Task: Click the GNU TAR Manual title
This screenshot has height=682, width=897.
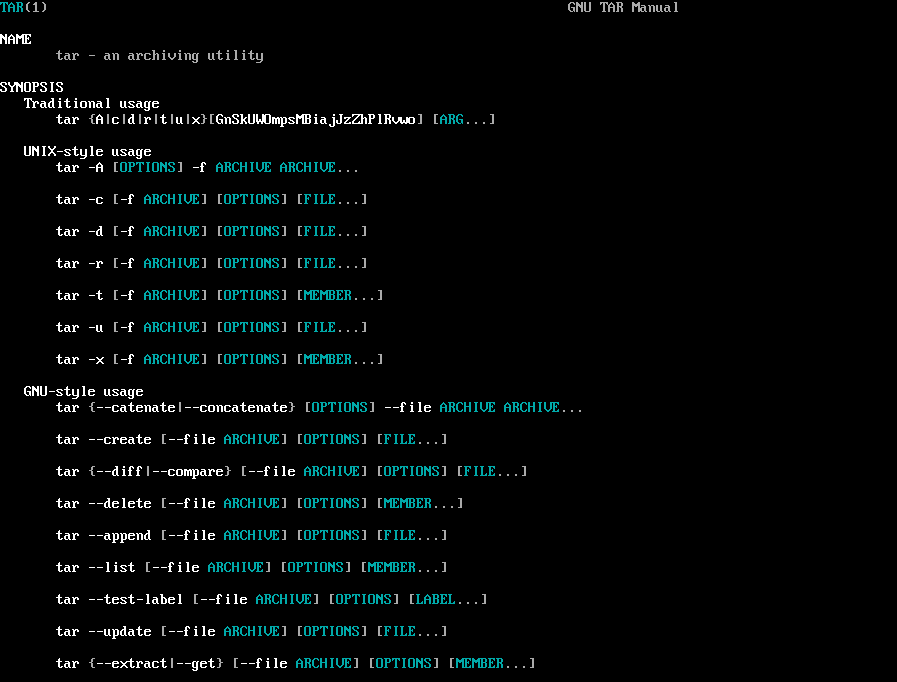Action: click(623, 7)
